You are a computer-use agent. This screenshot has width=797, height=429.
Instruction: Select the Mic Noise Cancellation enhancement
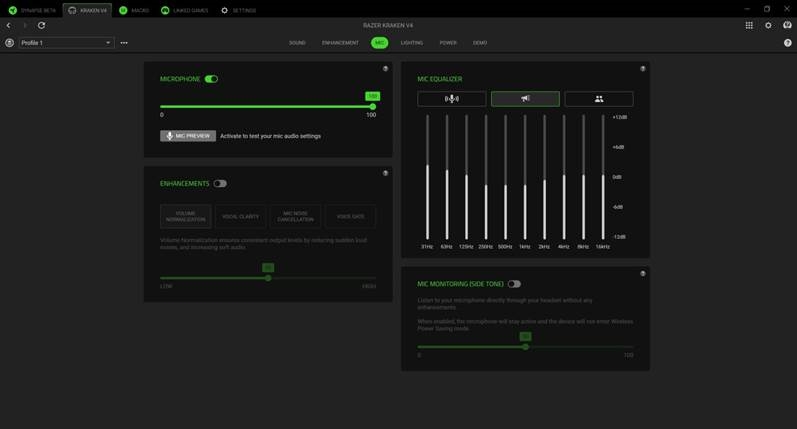coord(295,217)
